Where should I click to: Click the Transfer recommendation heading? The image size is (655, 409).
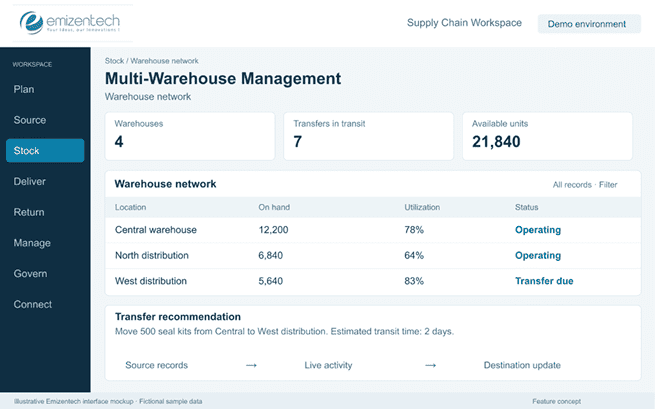[178, 317]
